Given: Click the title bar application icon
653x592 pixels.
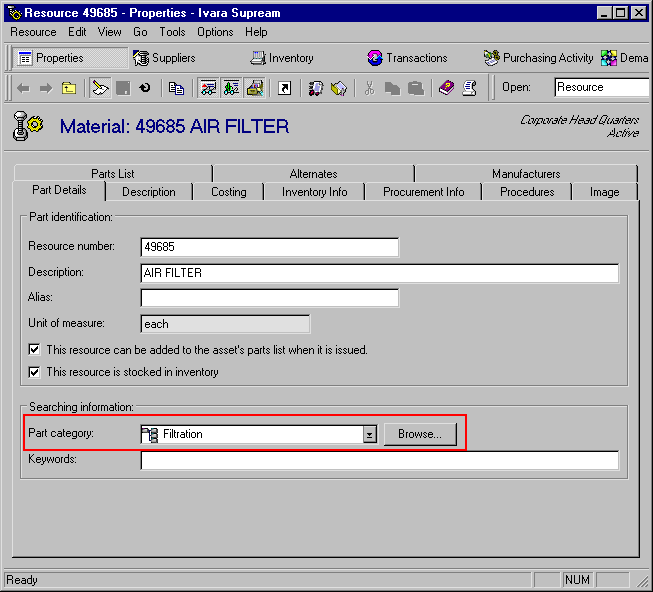Looking at the screenshot, I should (14, 13).
